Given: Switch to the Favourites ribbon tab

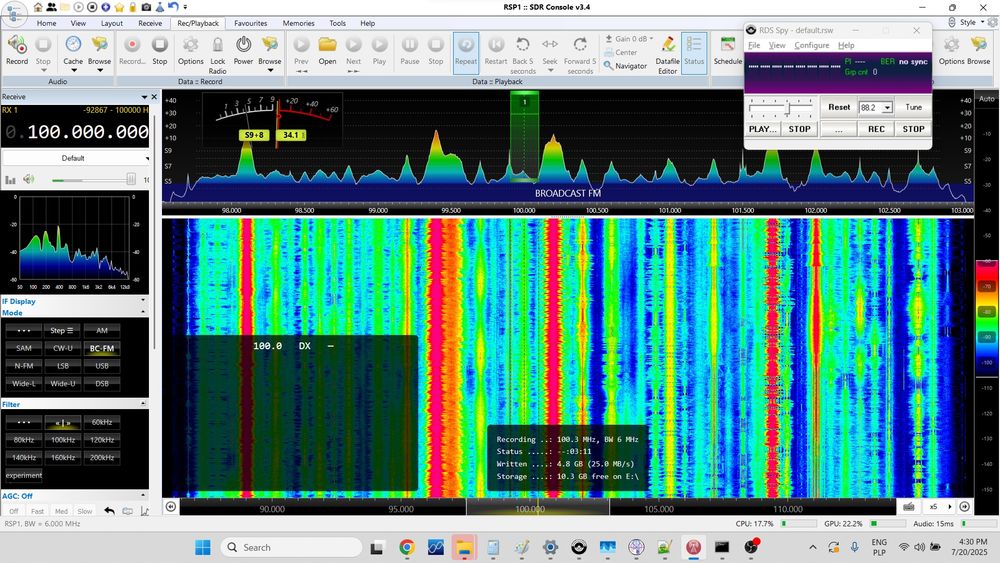Looking at the screenshot, I should click(250, 23).
